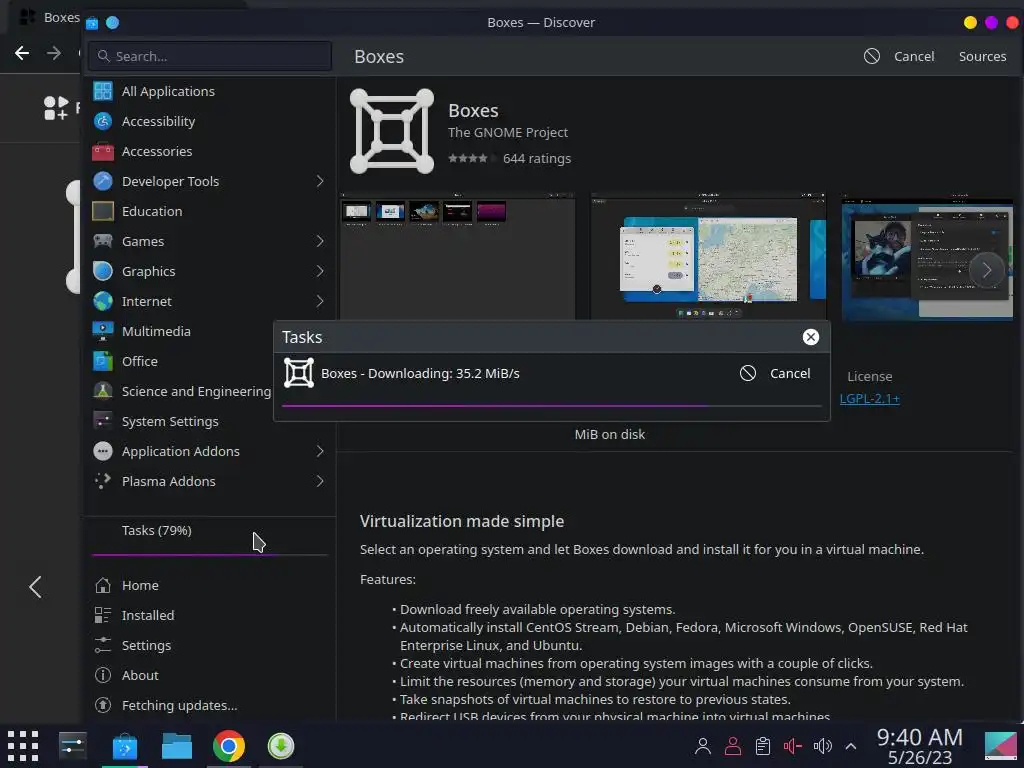
Task: Click the Boxes download progress bar
Action: 551,406
